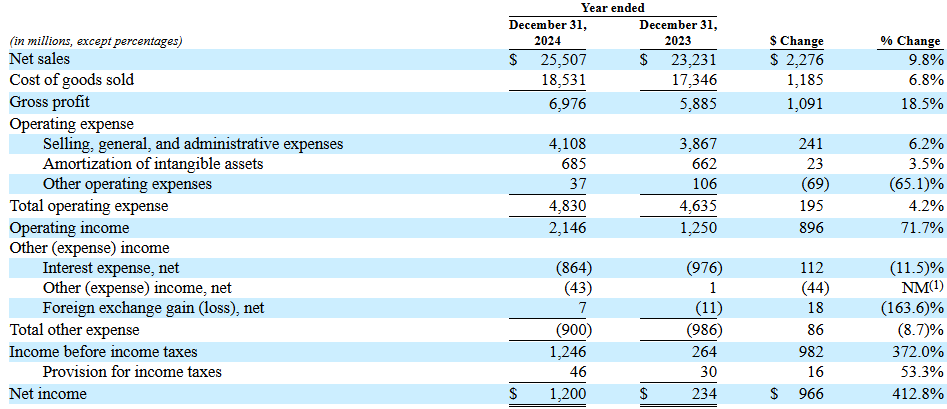Click the Operating expense section heading
Screen dimensions: 947x409
click(71, 124)
